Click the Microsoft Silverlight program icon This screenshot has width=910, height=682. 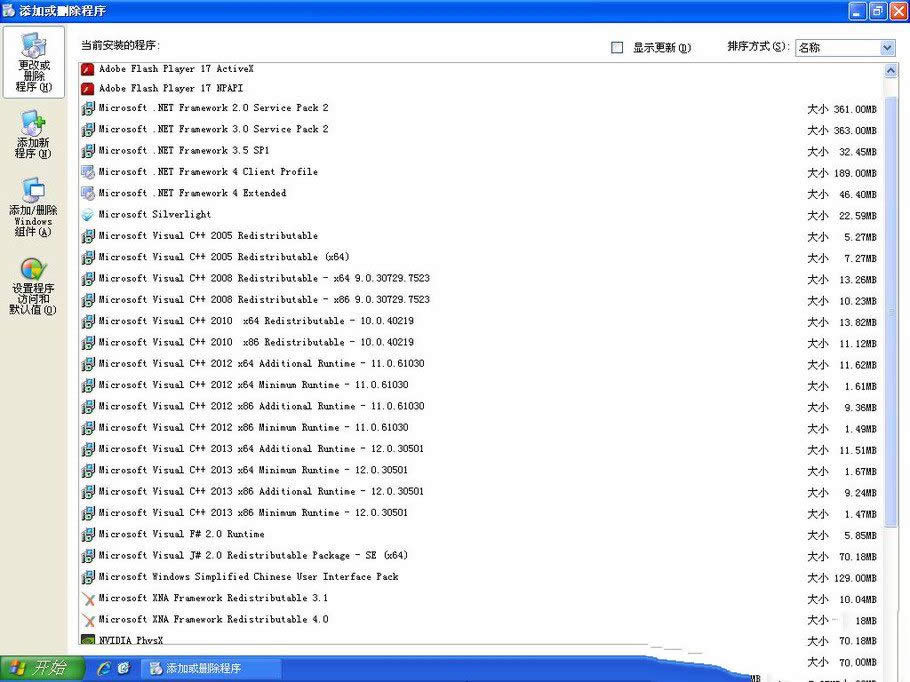click(x=88, y=214)
